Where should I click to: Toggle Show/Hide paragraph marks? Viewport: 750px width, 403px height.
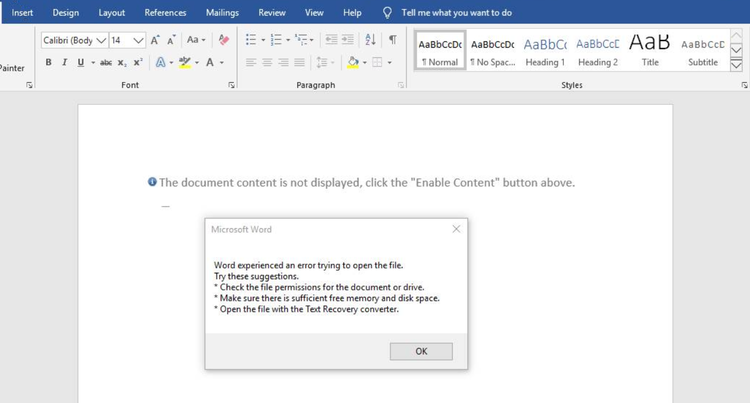(x=393, y=39)
